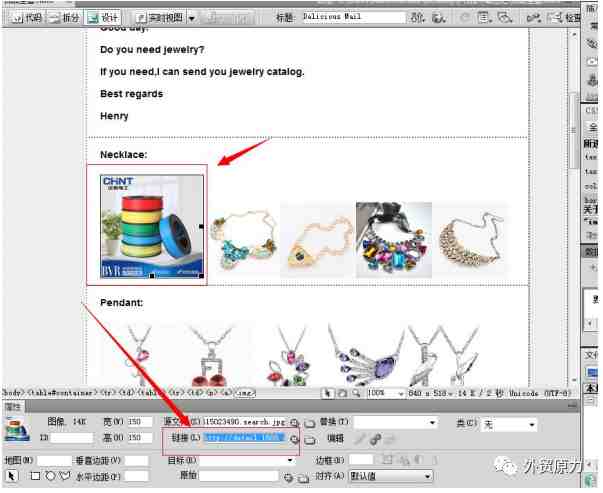
Task: Click the 'Henry' signature text
Action: (114, 116)
